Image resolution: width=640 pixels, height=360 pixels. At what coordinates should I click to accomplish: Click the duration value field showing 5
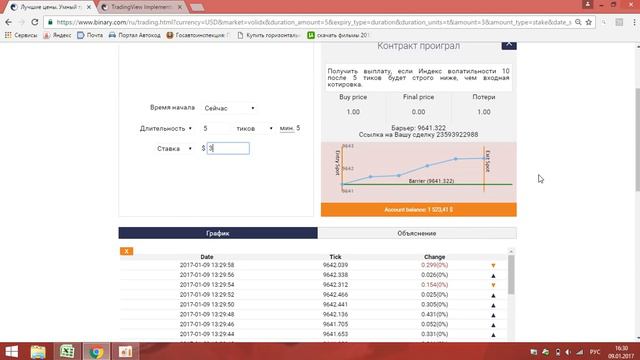tap(216, 128)
